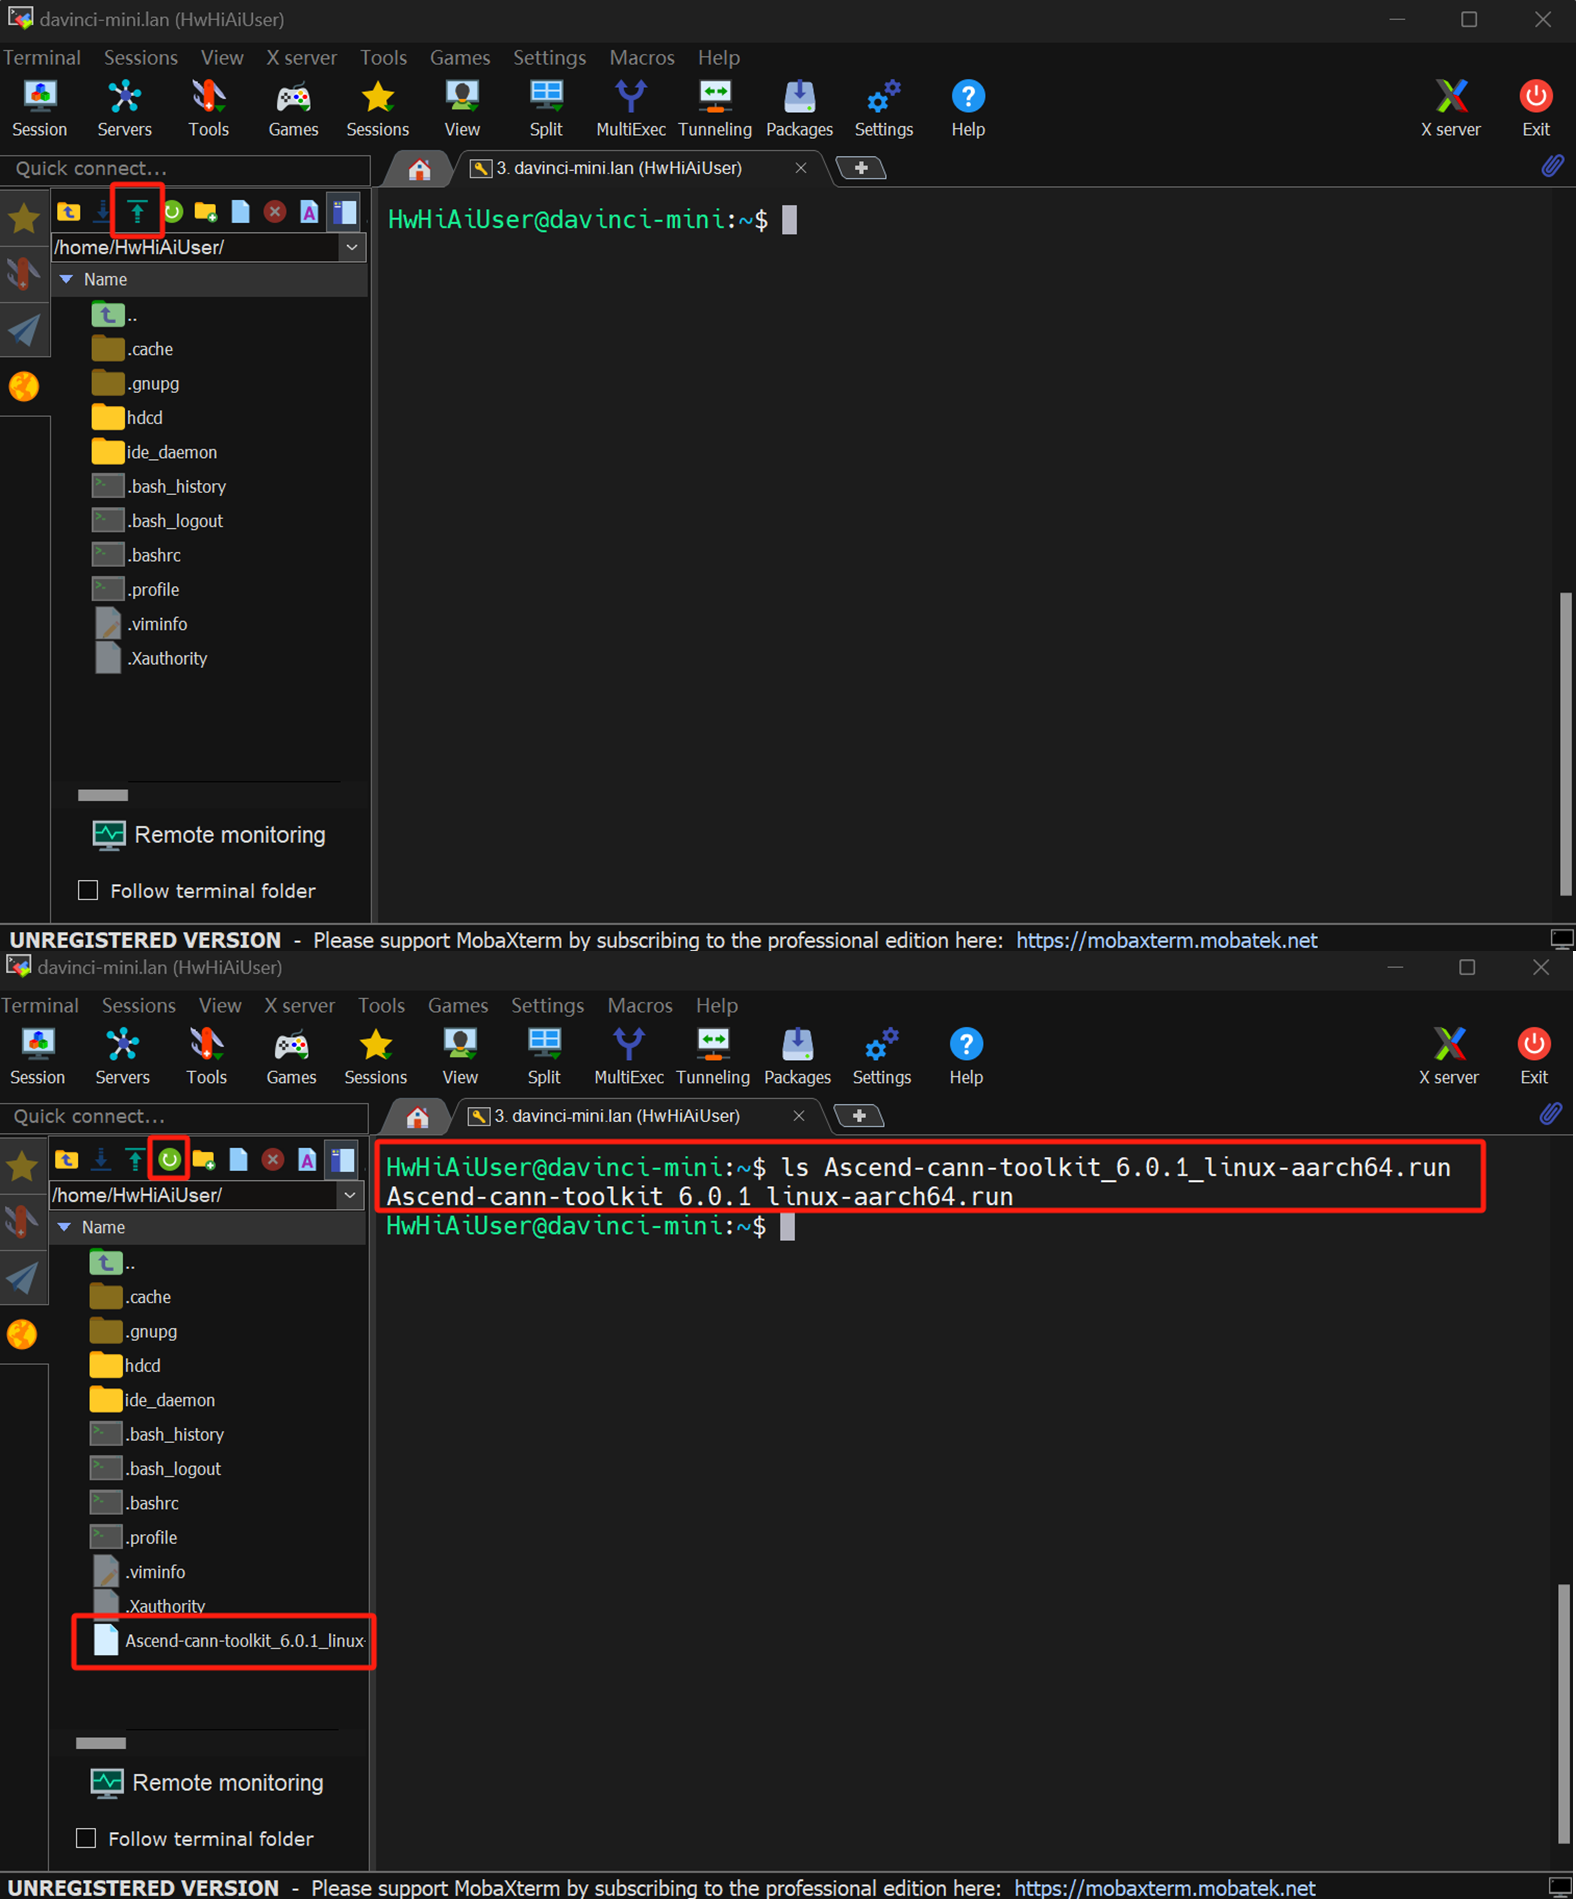Click the parent-folder icon in upper window's file toolbar
This screenshot has height=1899, width=1576.
68,211
